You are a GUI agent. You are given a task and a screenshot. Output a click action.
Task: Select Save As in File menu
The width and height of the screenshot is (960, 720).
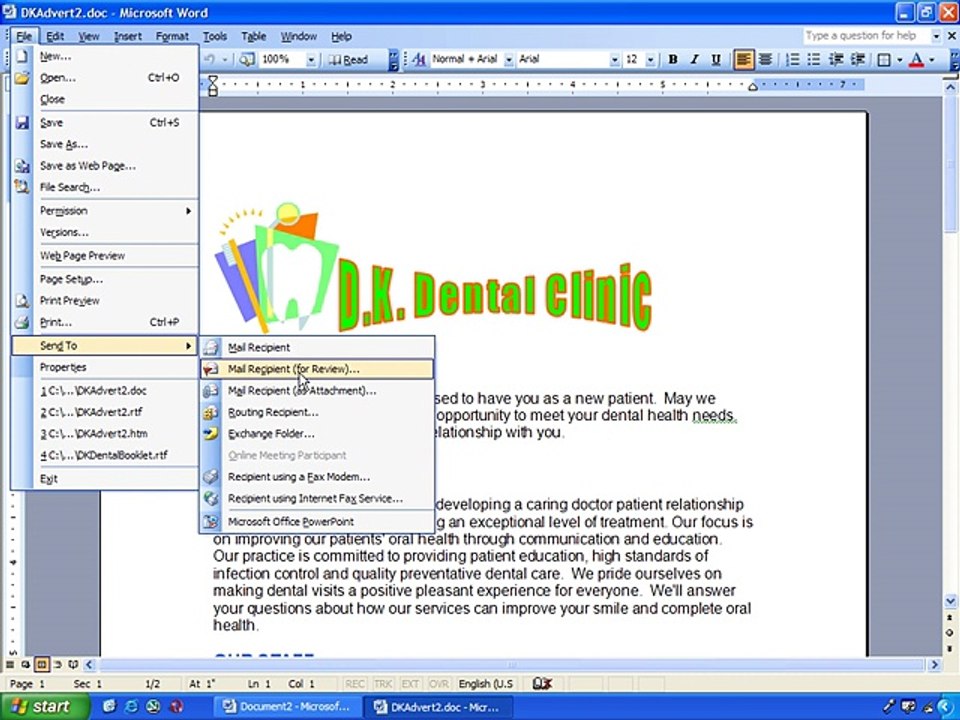(105, 144)
